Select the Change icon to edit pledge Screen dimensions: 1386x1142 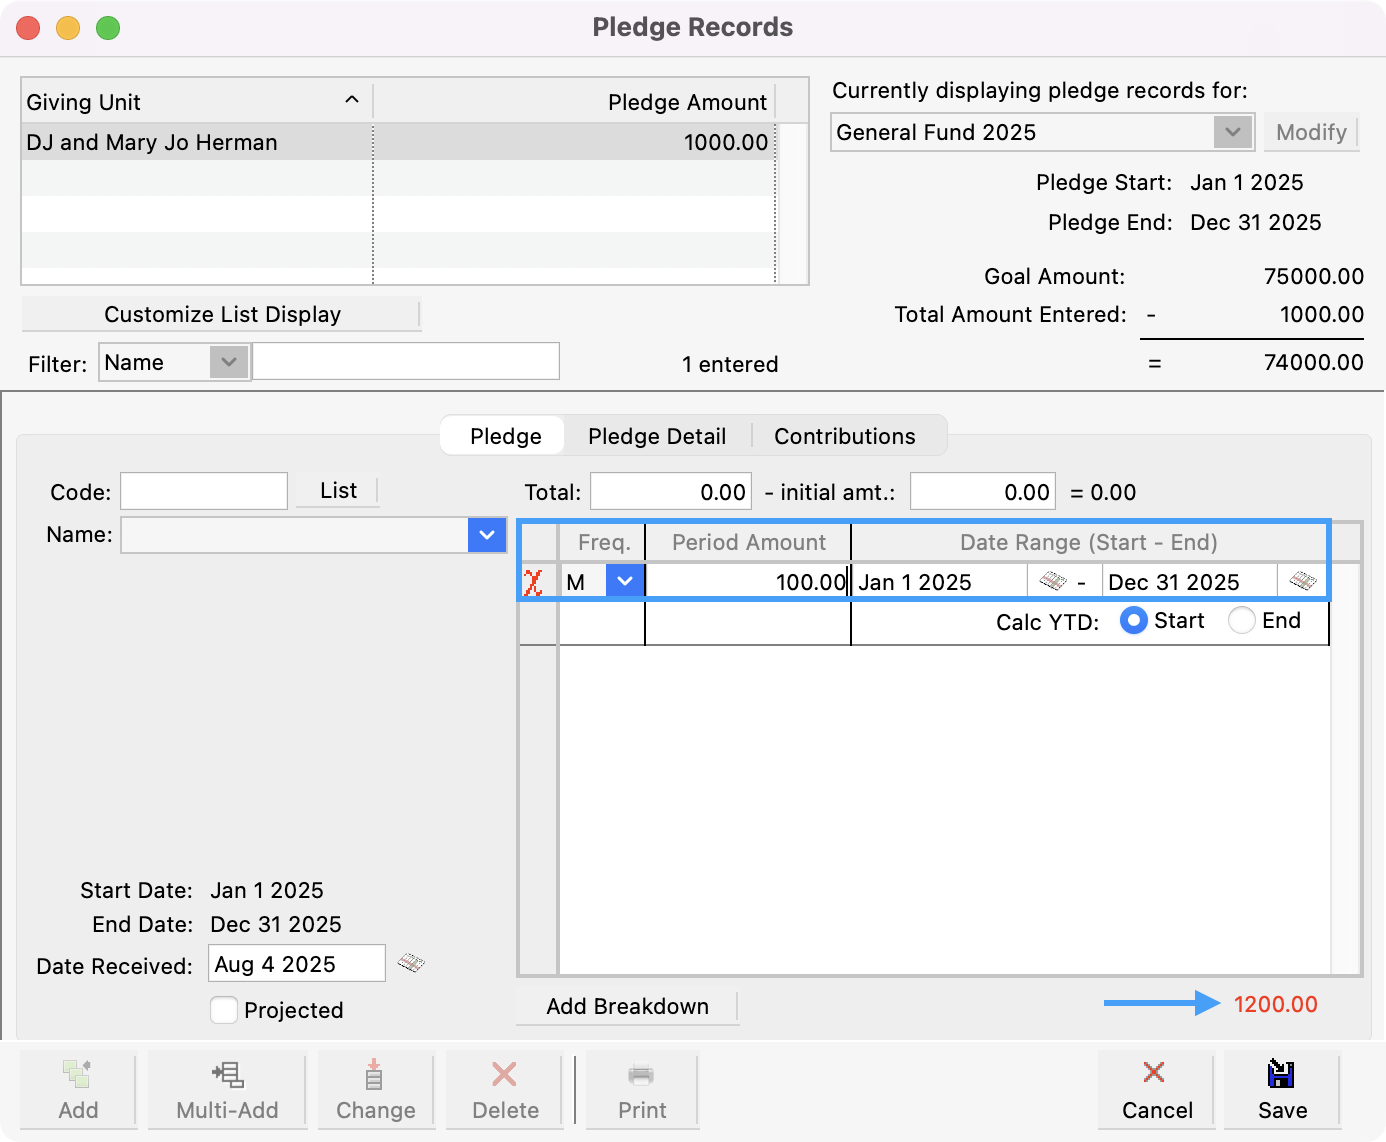click(x=375, y=1090)
